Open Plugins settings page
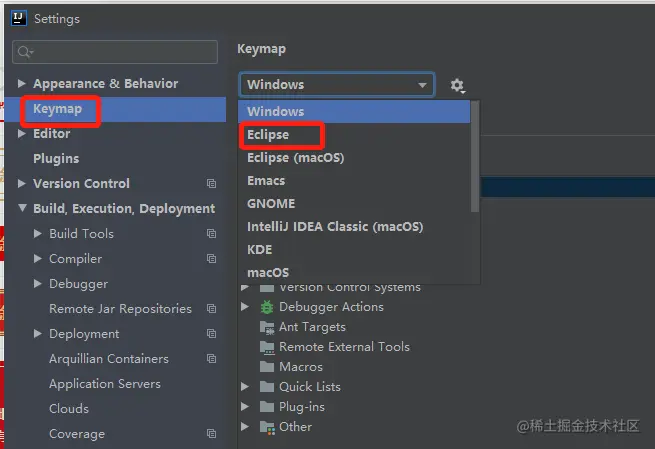This screenshot has height=449, width=655. (56, 159)
